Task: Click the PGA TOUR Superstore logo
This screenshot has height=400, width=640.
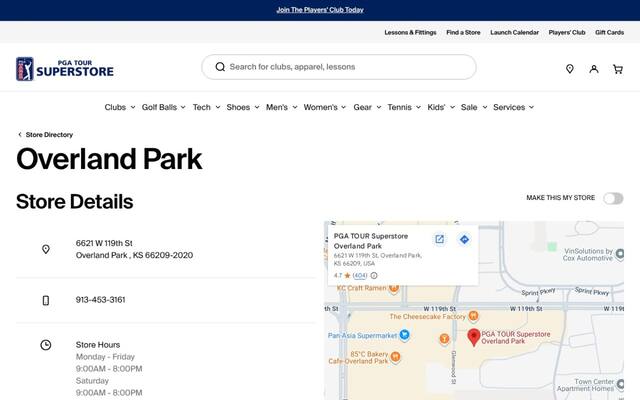Action: 65,69
